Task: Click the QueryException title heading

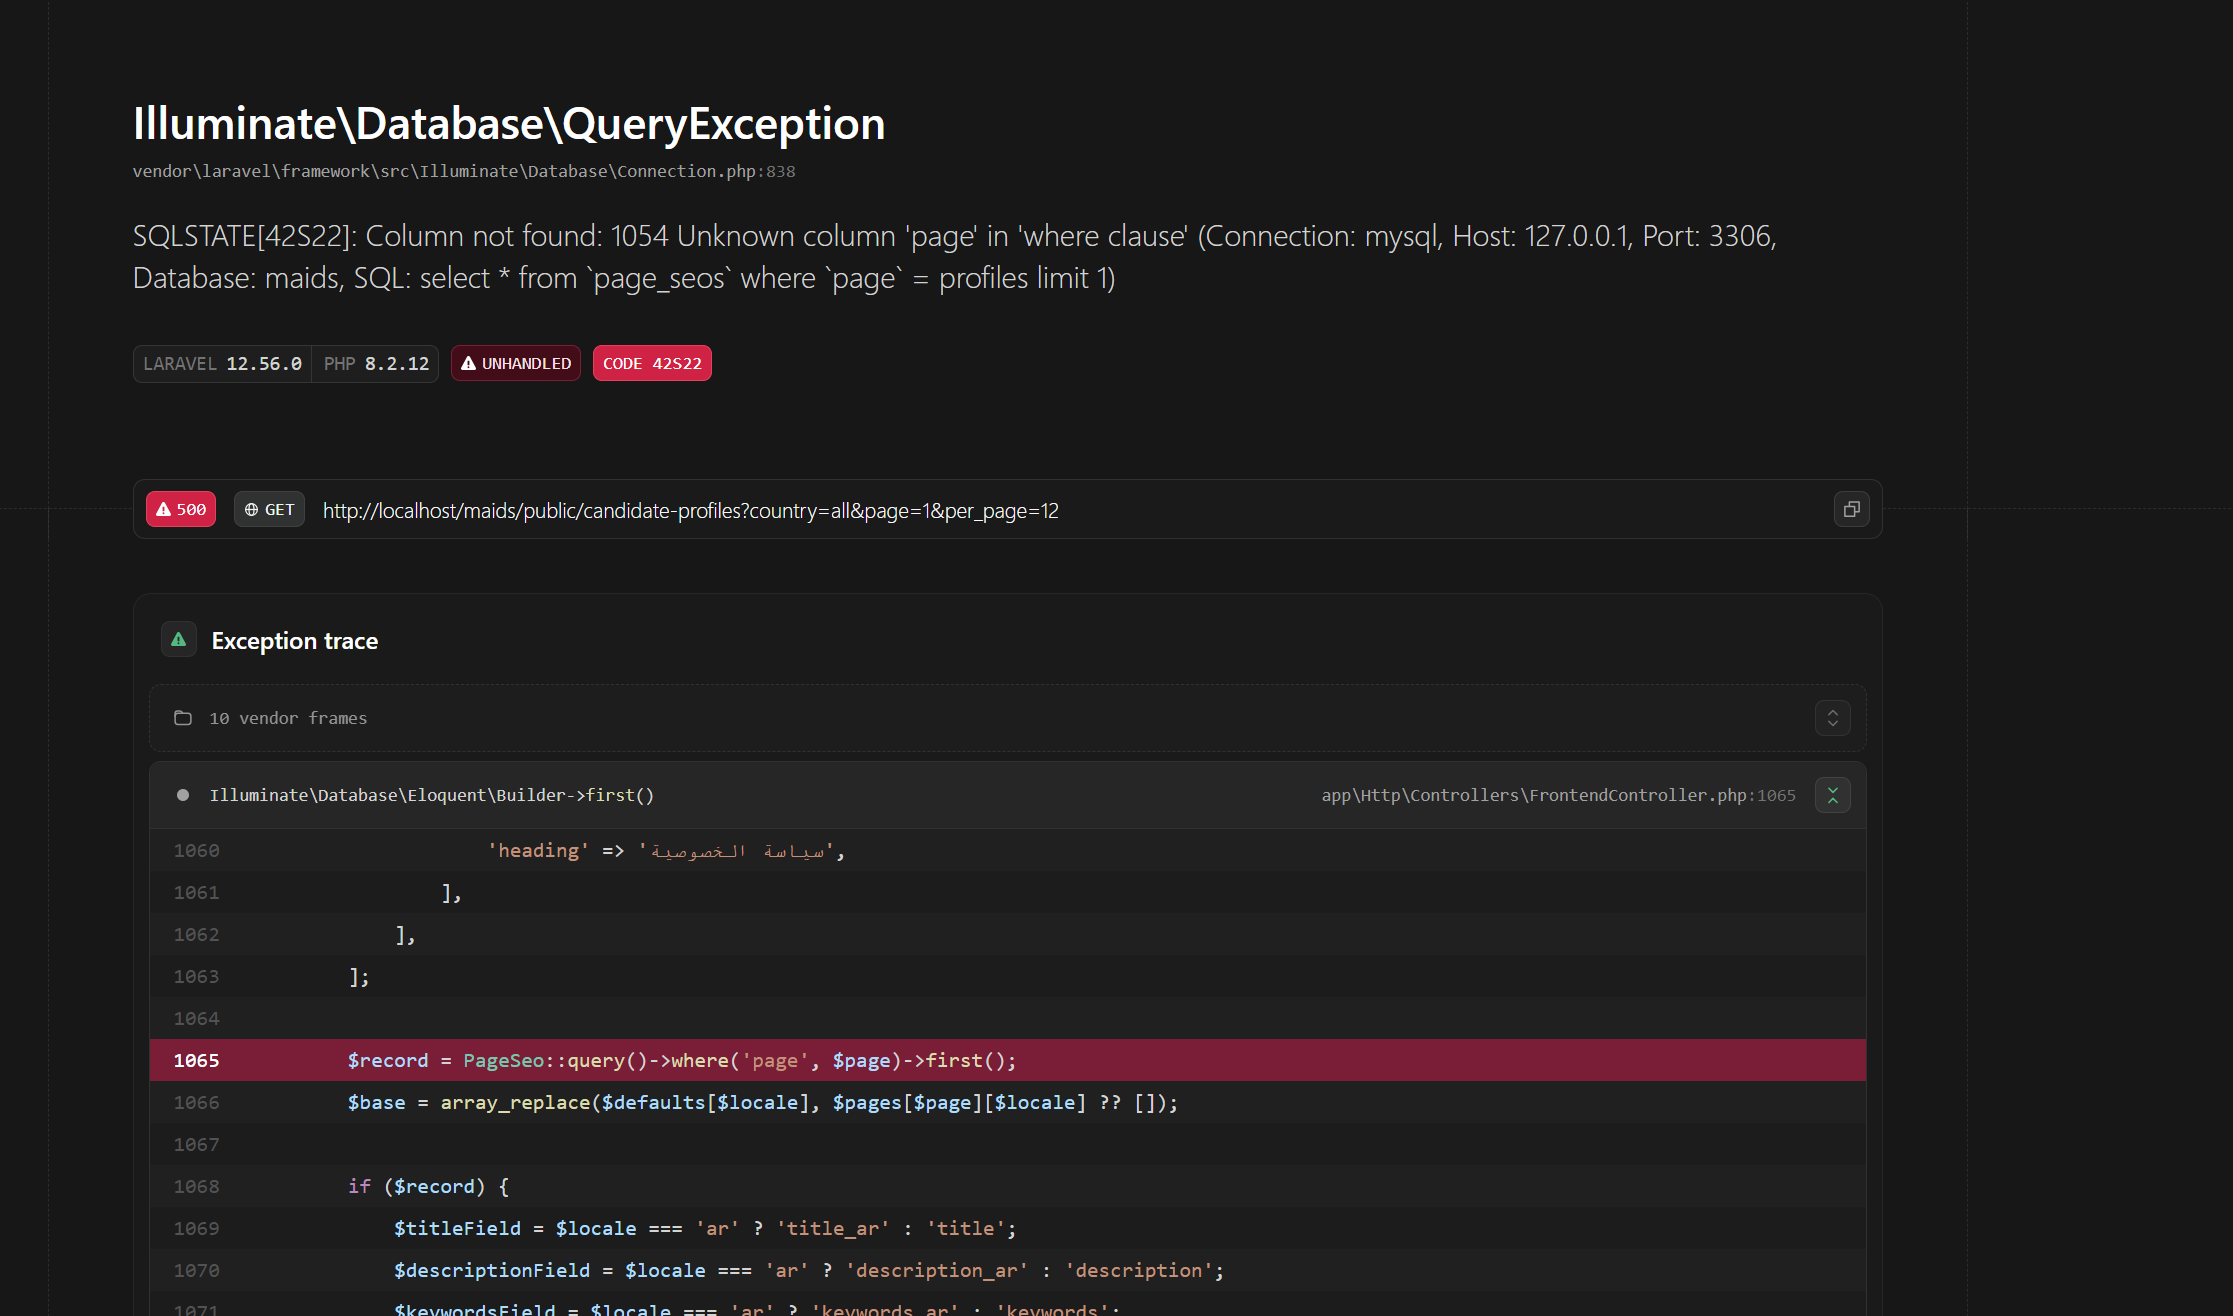Action: (508, 124)
